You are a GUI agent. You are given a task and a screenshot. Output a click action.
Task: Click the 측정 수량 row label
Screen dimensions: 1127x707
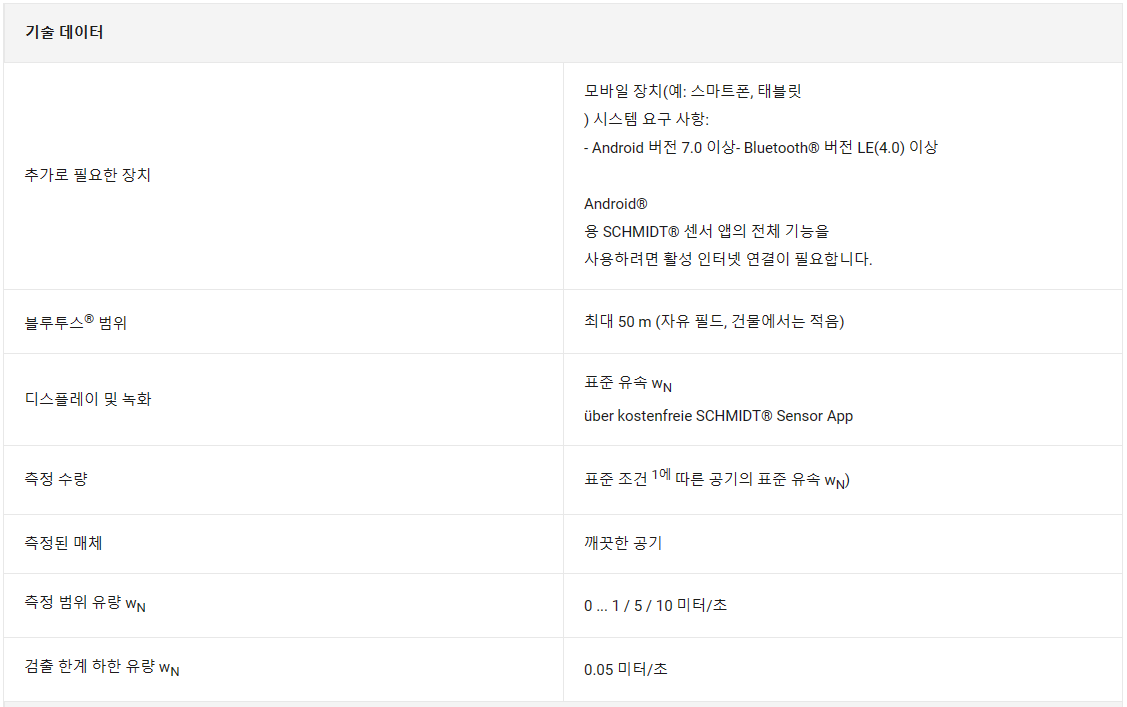click(x=56, y=479)
